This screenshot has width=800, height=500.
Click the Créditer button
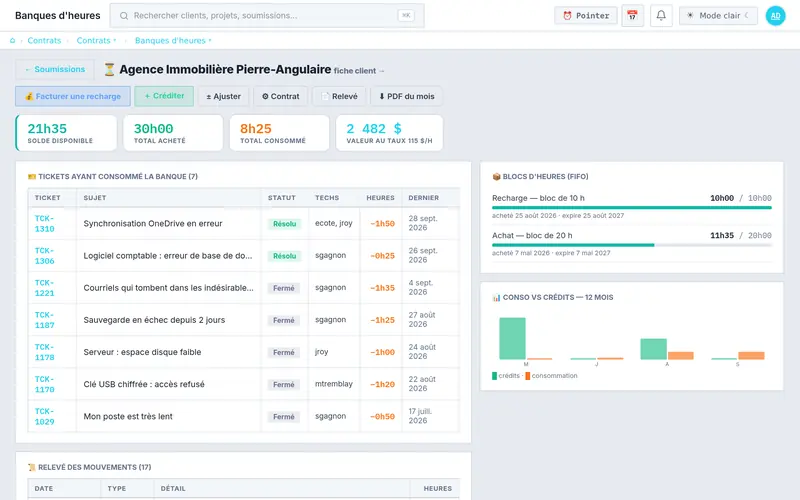click(x=164, y=96)
